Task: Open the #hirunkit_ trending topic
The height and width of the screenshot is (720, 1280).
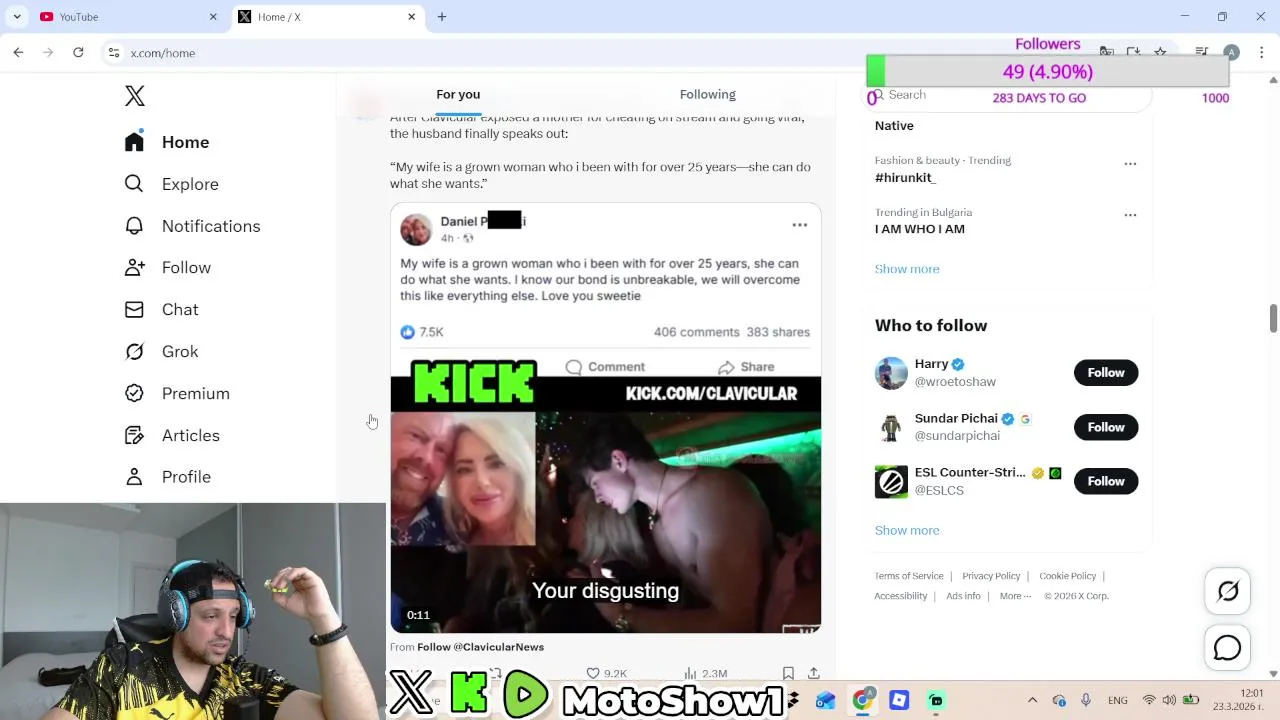Action: 905,178
